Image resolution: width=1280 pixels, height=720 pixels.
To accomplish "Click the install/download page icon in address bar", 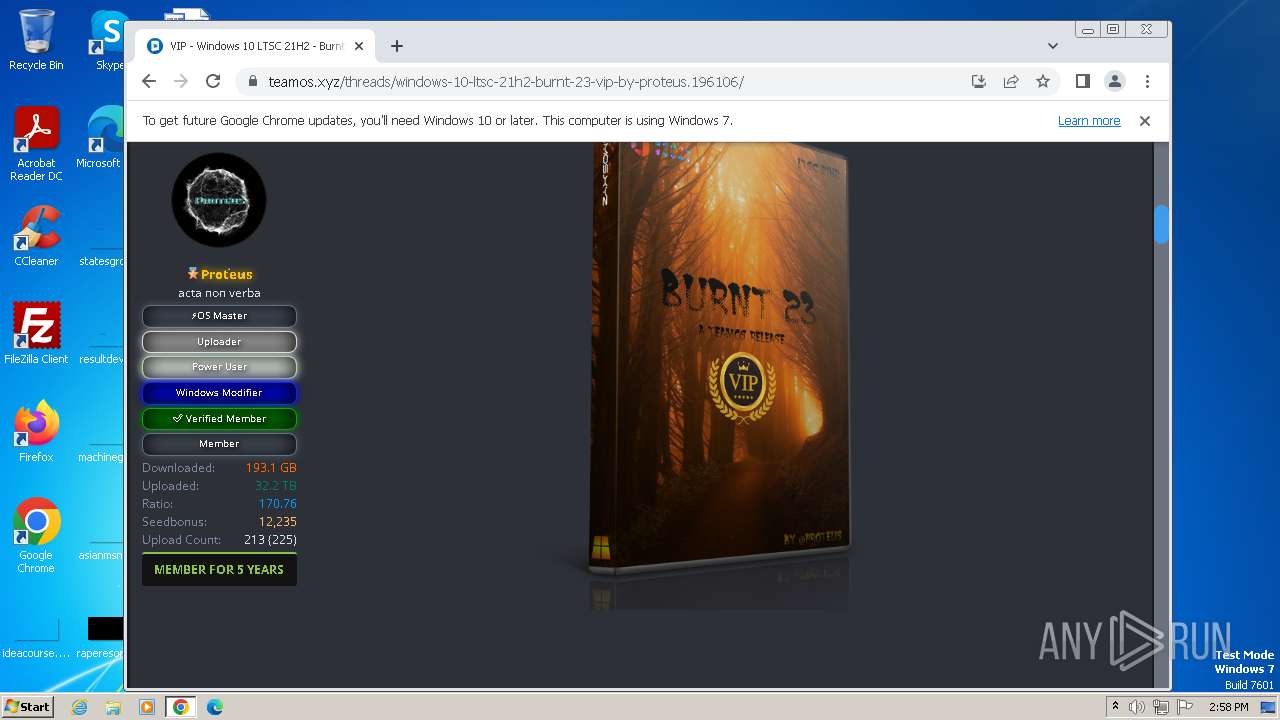I will click(x=979, y=82).
